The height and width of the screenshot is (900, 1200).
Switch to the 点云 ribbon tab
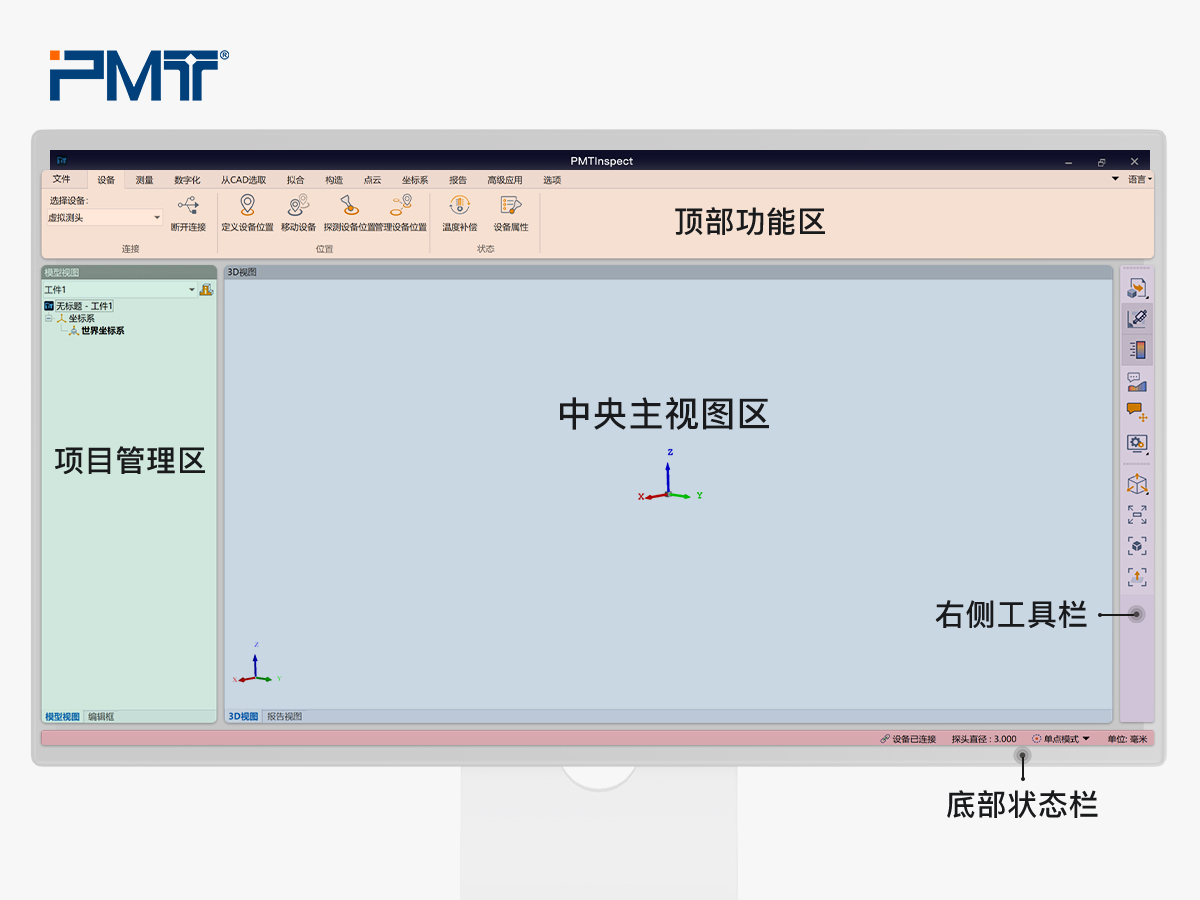(x=372, y=180)
